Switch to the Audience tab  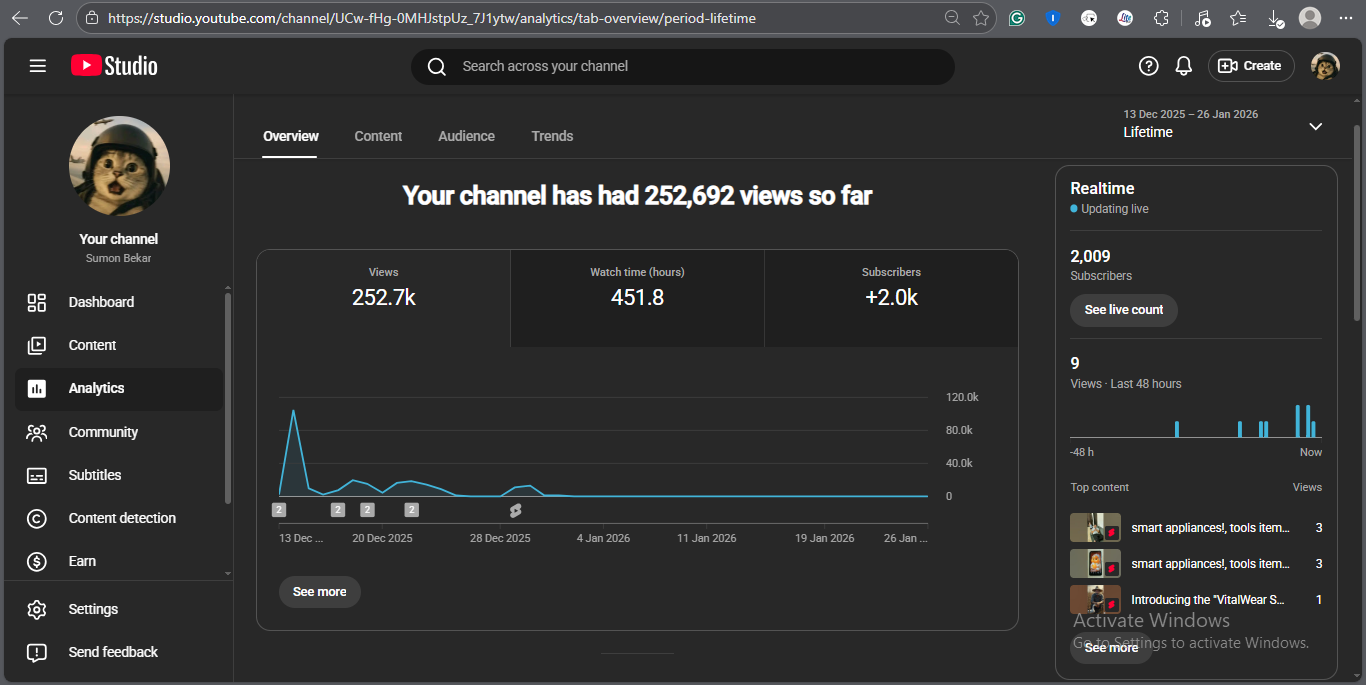pyautogui.click(x=466, y=136)
